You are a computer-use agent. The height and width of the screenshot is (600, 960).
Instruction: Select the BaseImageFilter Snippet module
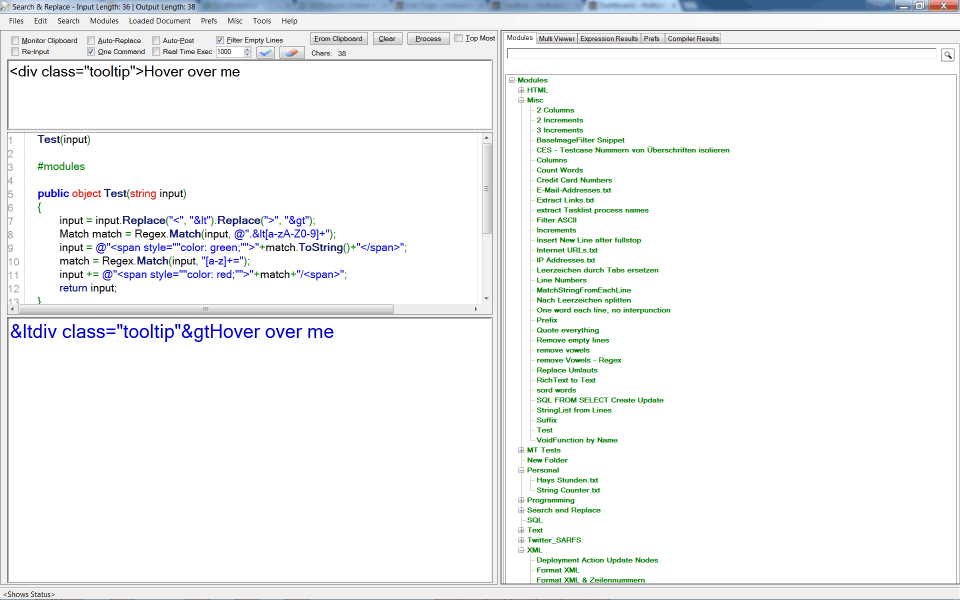click(580, 140)
